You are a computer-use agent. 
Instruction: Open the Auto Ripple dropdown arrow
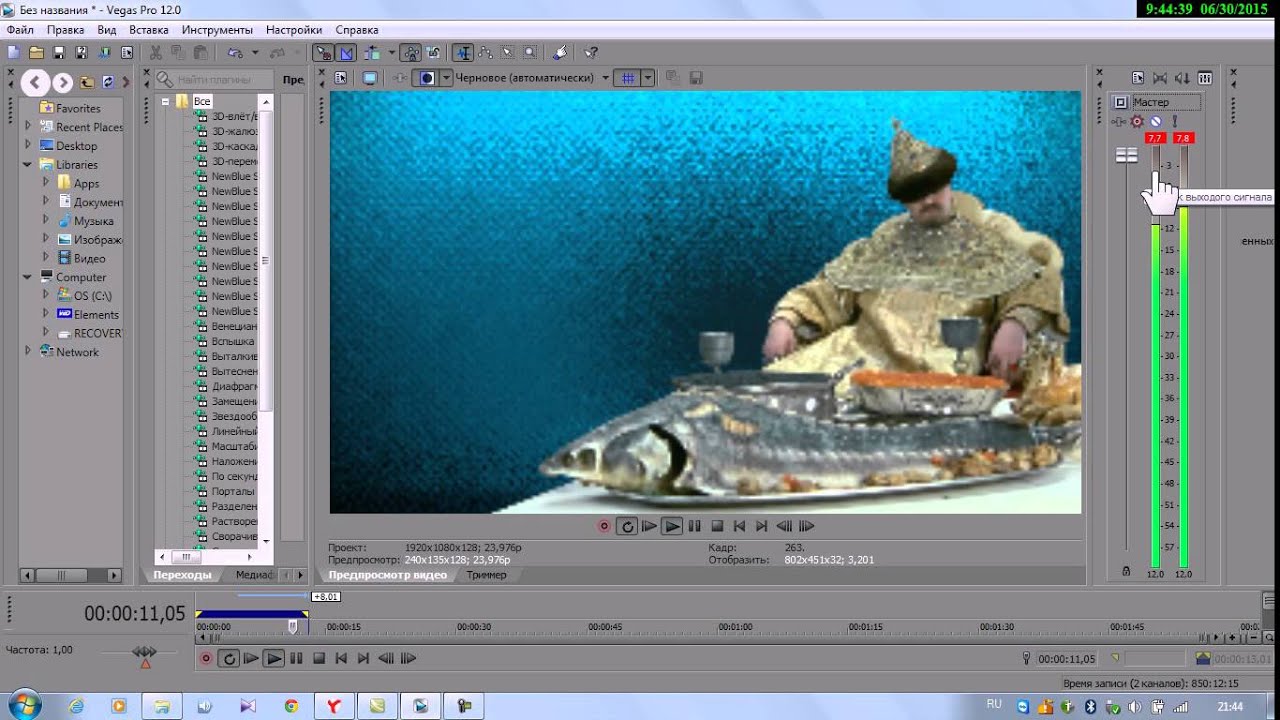(x=391, y=52)
